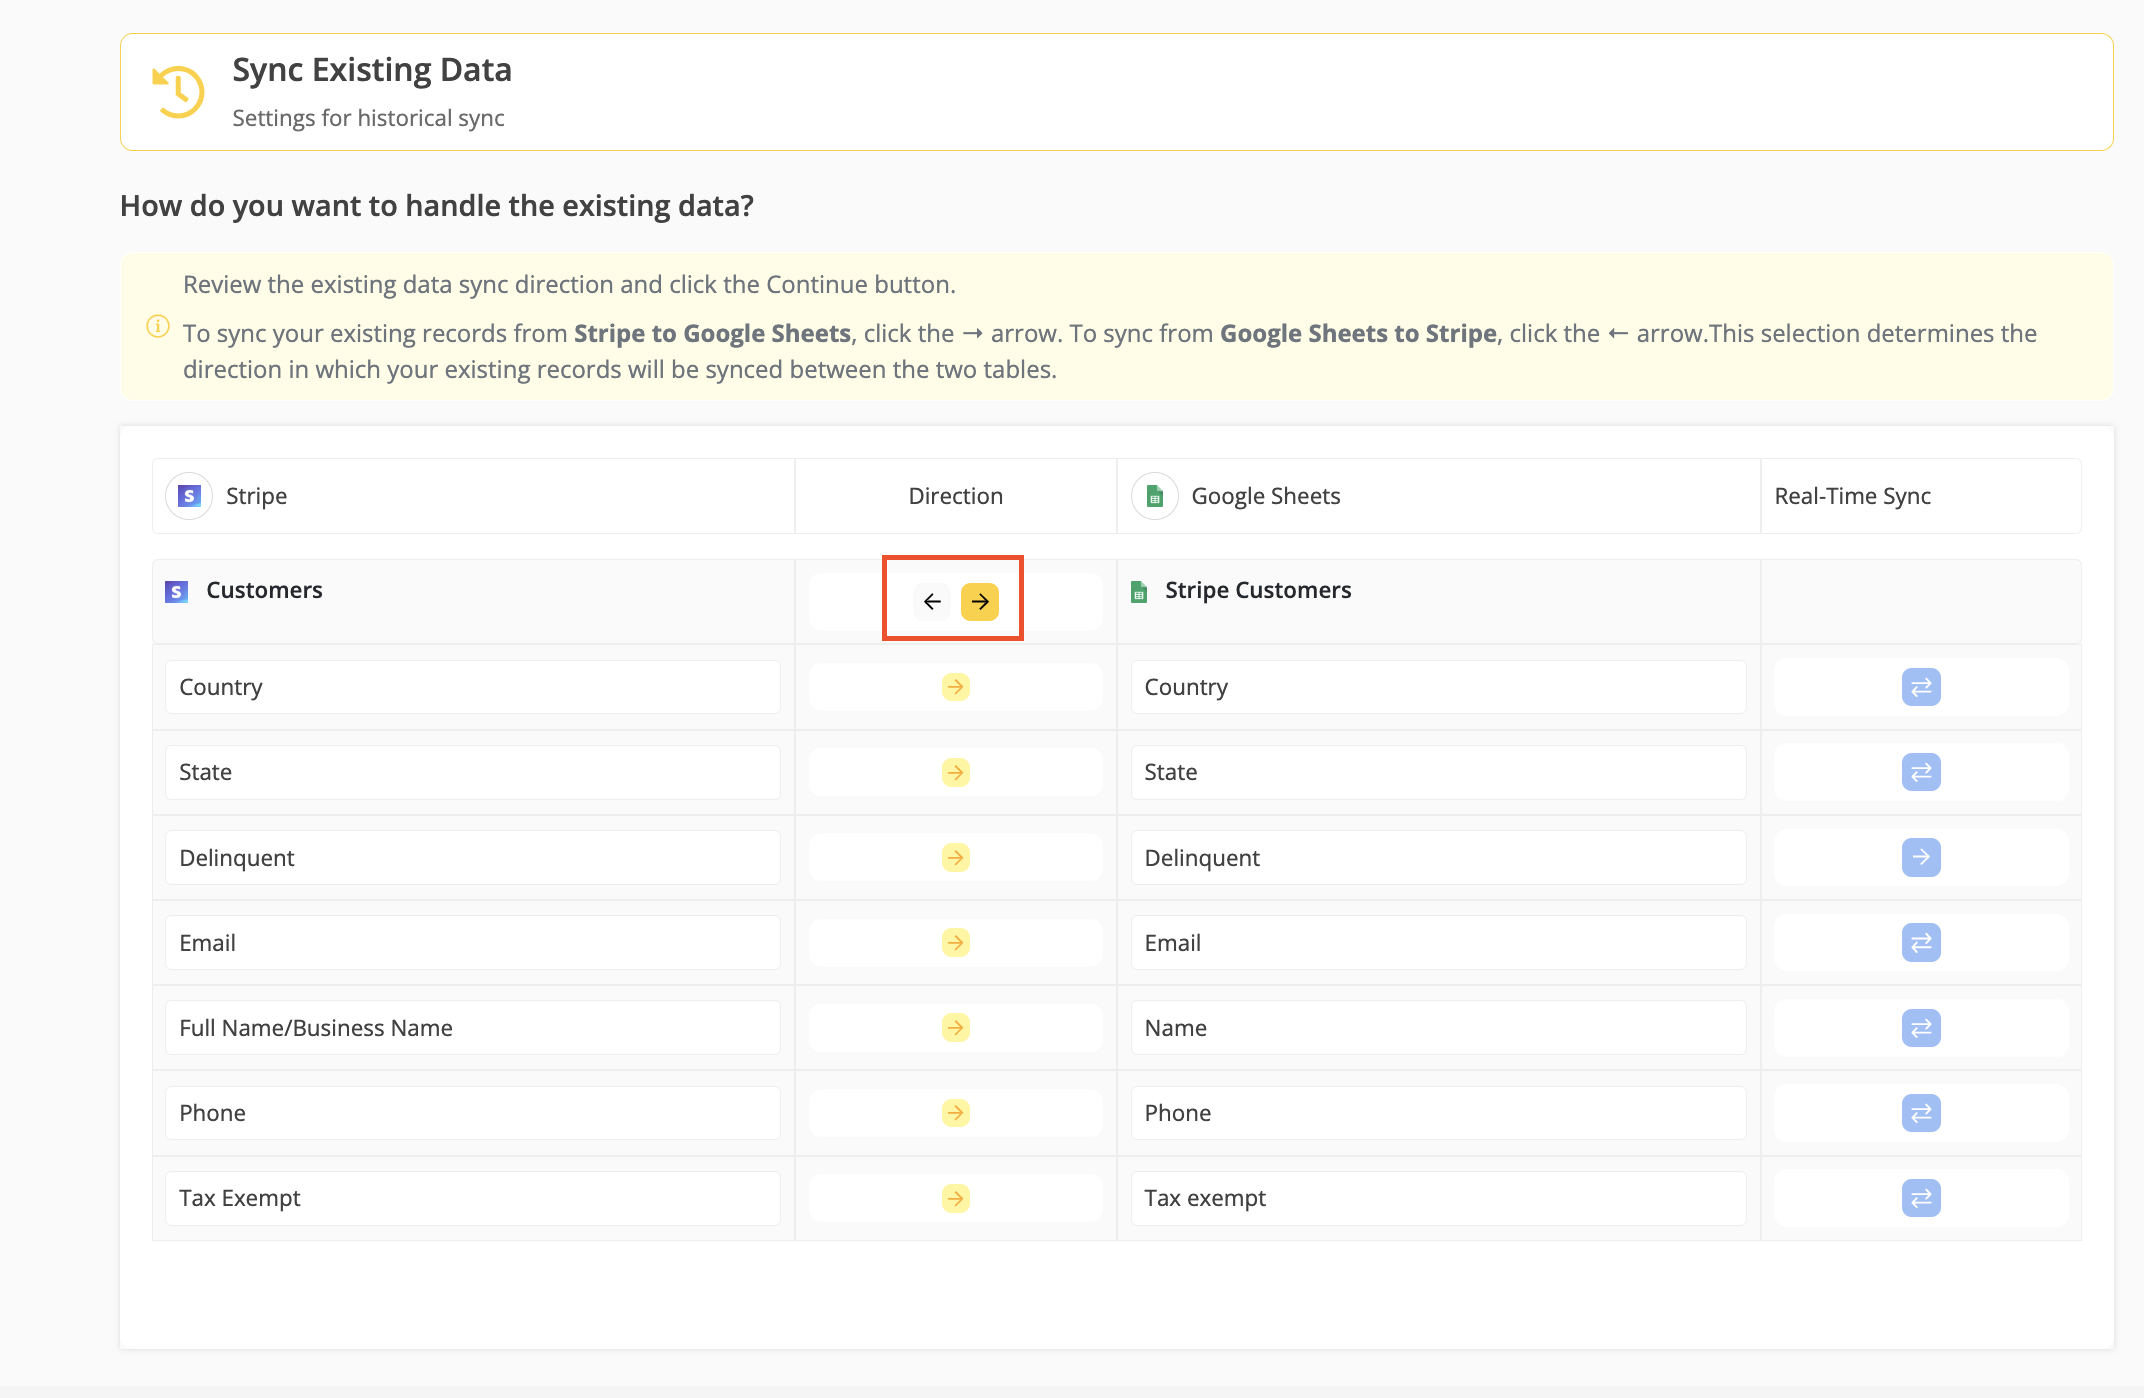The image size is (2144, 1398).
Task: Click the Google Sheets logo in the table header
Action: tap(1154, 496)
